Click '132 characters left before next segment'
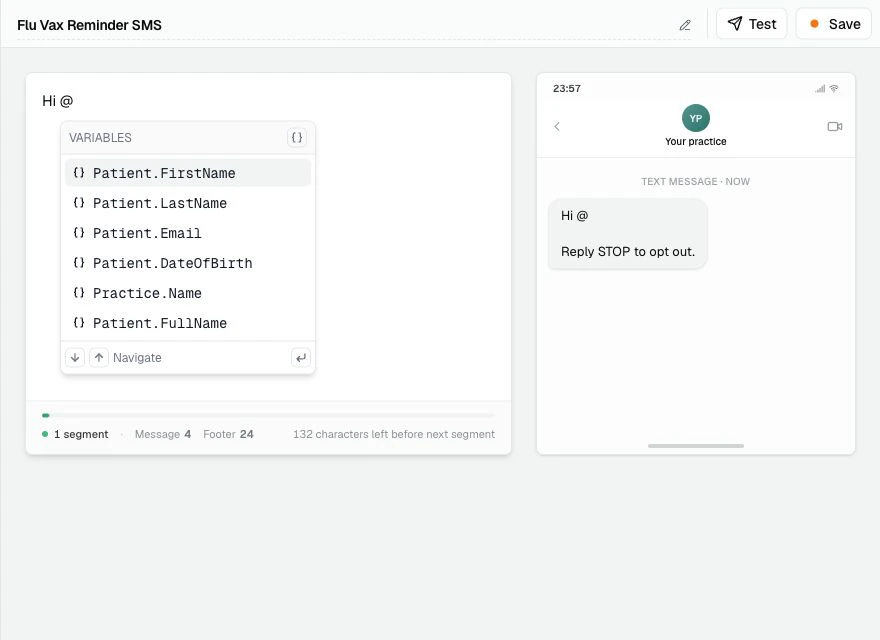880x640 pixels. (394, 434)
